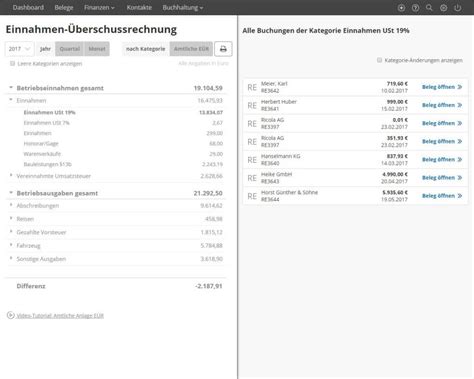Screen dimensions: 474x379
Task: Switch to nach Kategorie view
Action: click(146, 49)
